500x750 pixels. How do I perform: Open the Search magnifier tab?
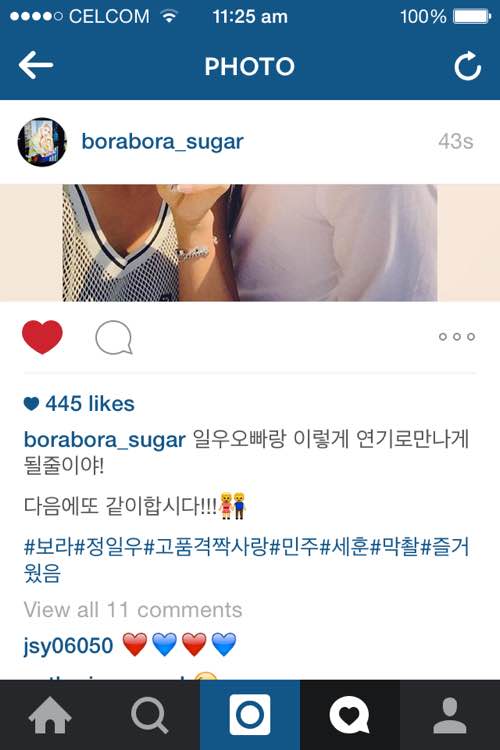150,715
